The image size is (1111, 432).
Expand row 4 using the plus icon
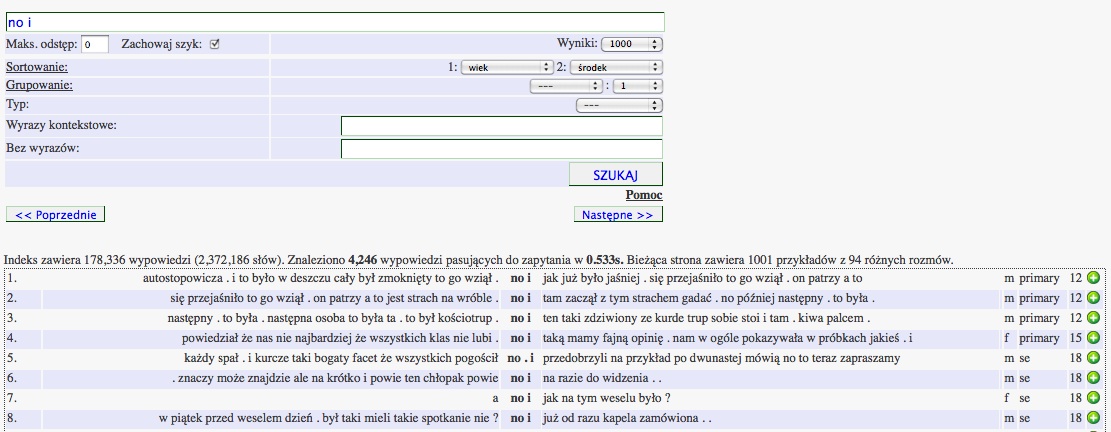click(x=1093, y=338)
